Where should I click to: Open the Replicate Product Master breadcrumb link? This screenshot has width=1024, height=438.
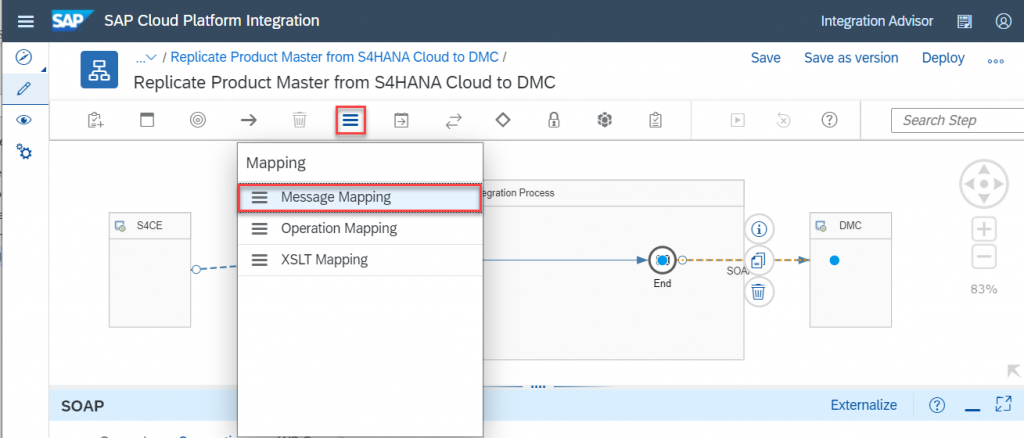point(334,57)
